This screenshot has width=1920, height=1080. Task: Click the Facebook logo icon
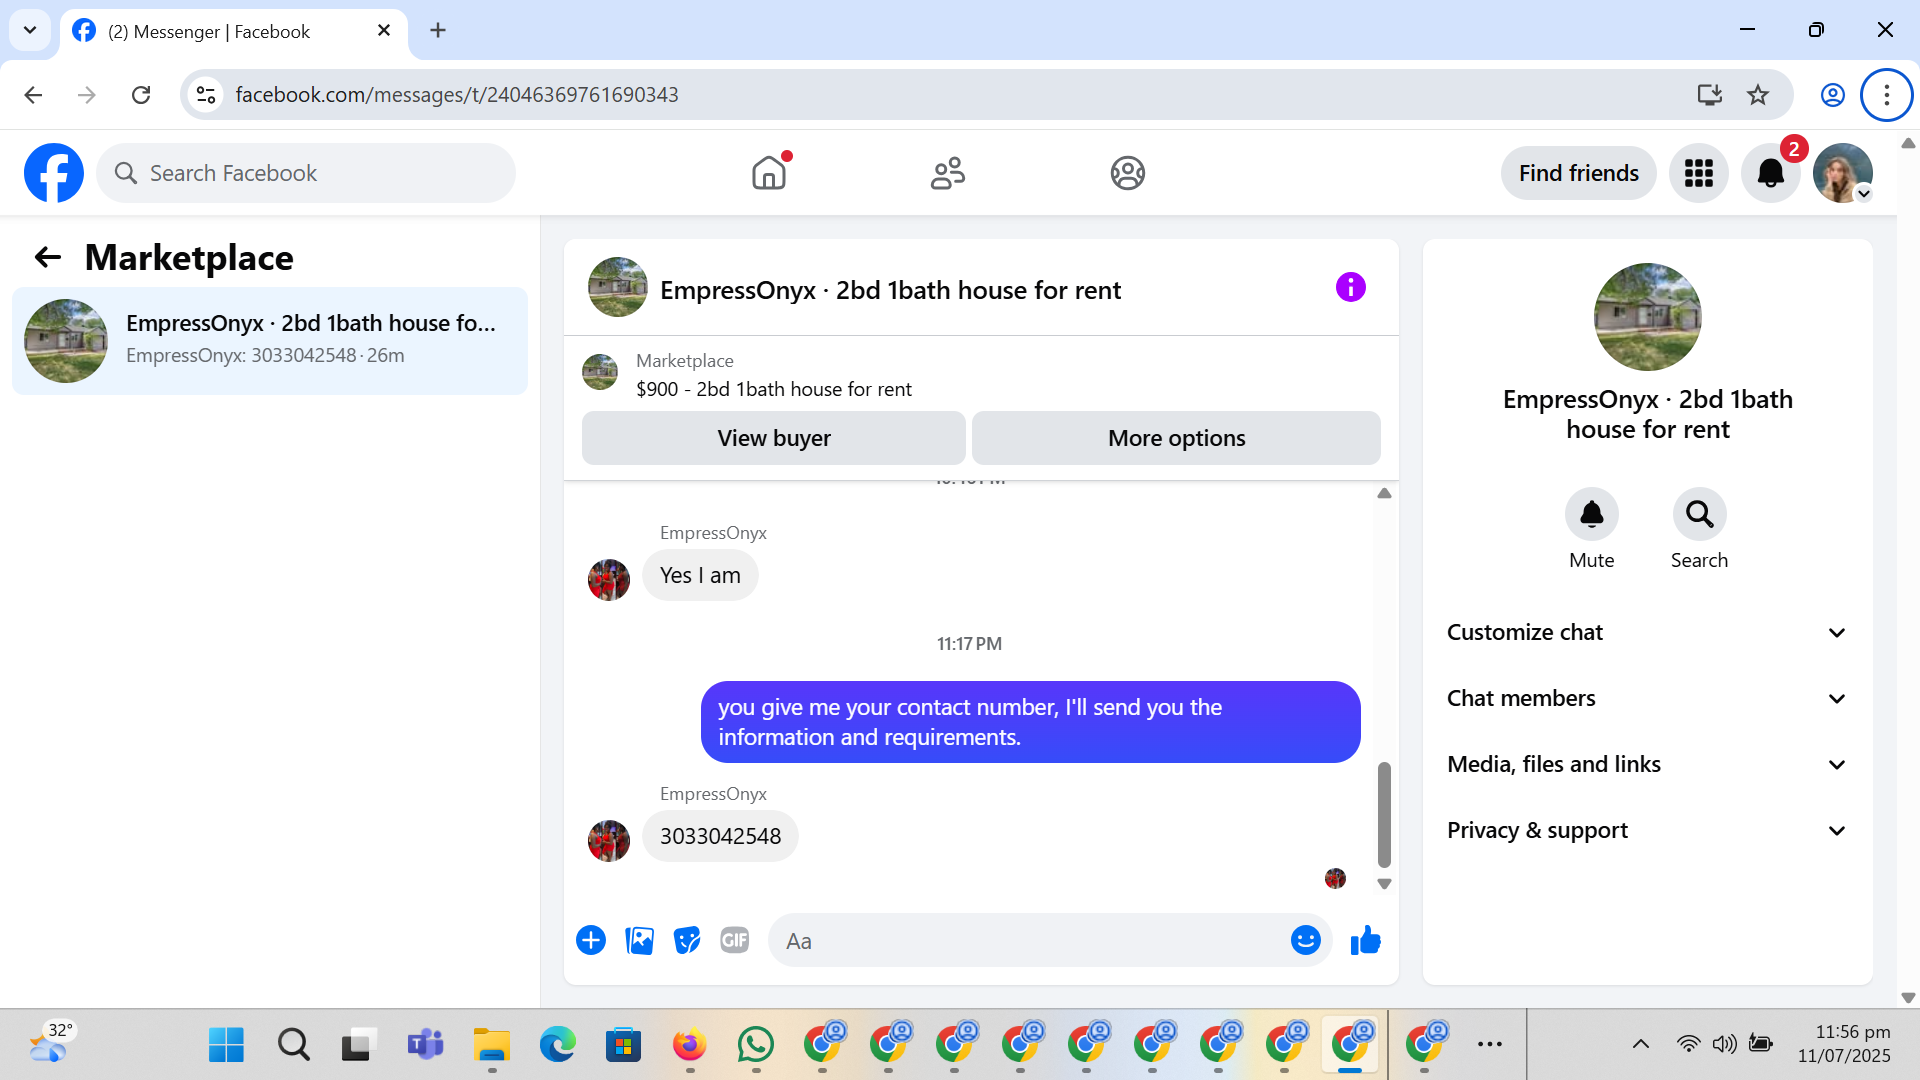pyautogui.click(x=54, y=173)
